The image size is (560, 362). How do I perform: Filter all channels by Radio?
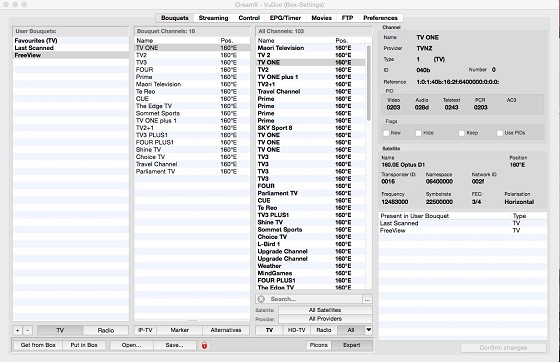tap(324, 330)
